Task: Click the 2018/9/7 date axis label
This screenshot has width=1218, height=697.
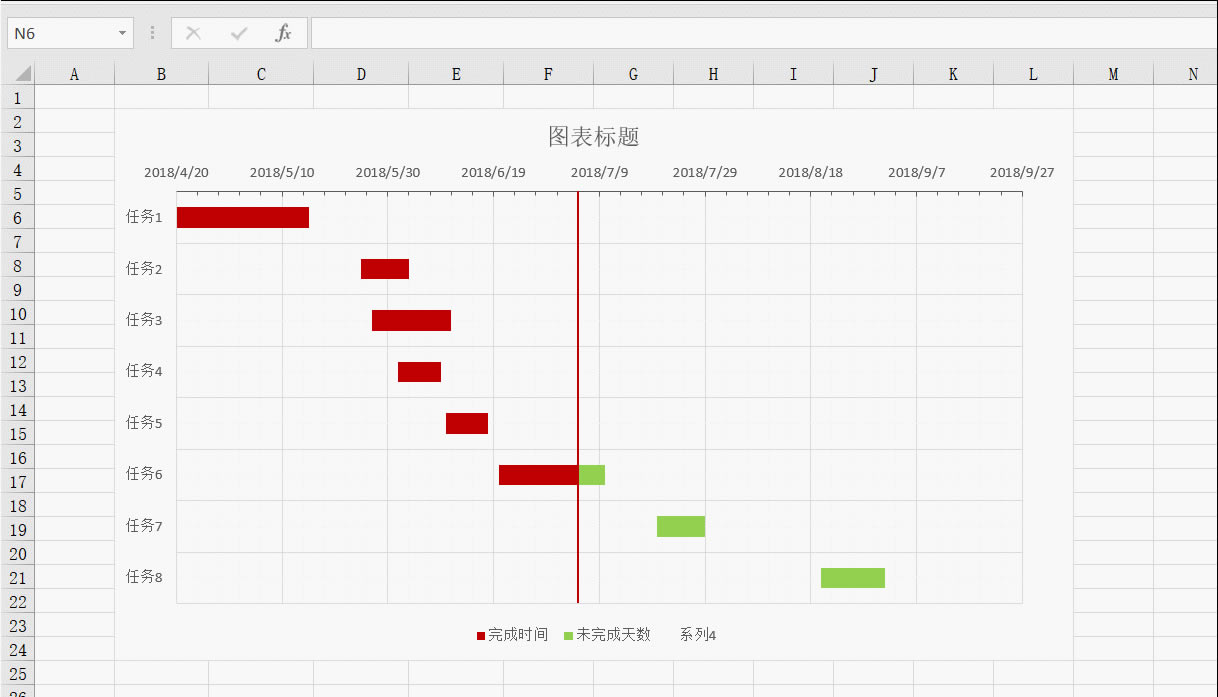Action: (x=917, y=172)
